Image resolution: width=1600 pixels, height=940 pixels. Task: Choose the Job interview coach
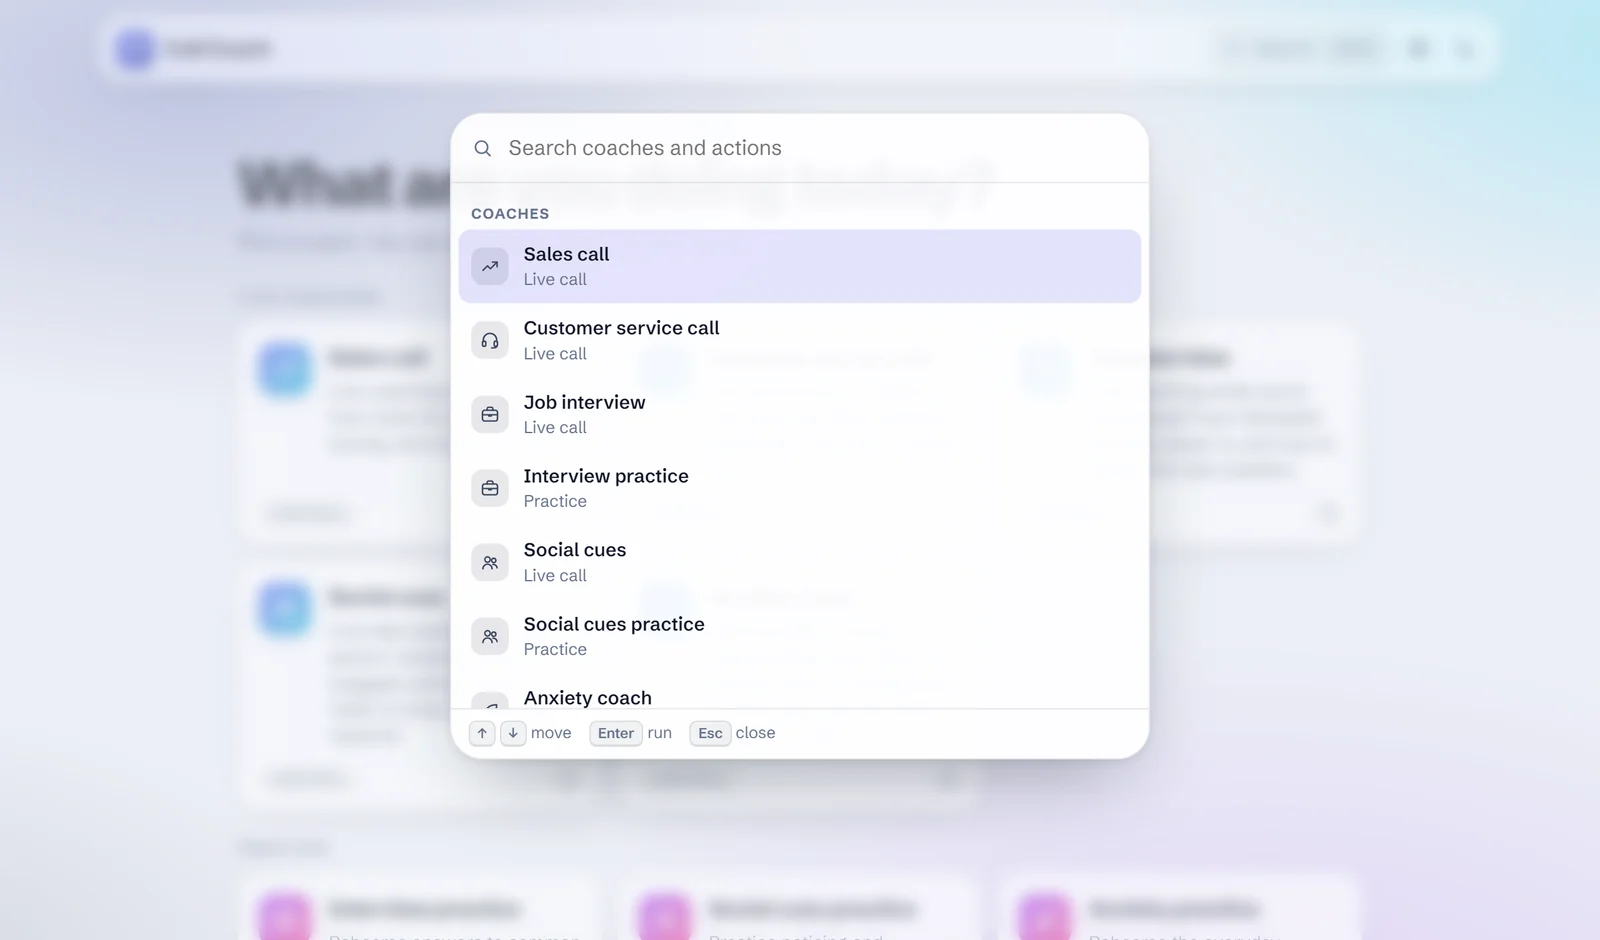tap(800, 414)
